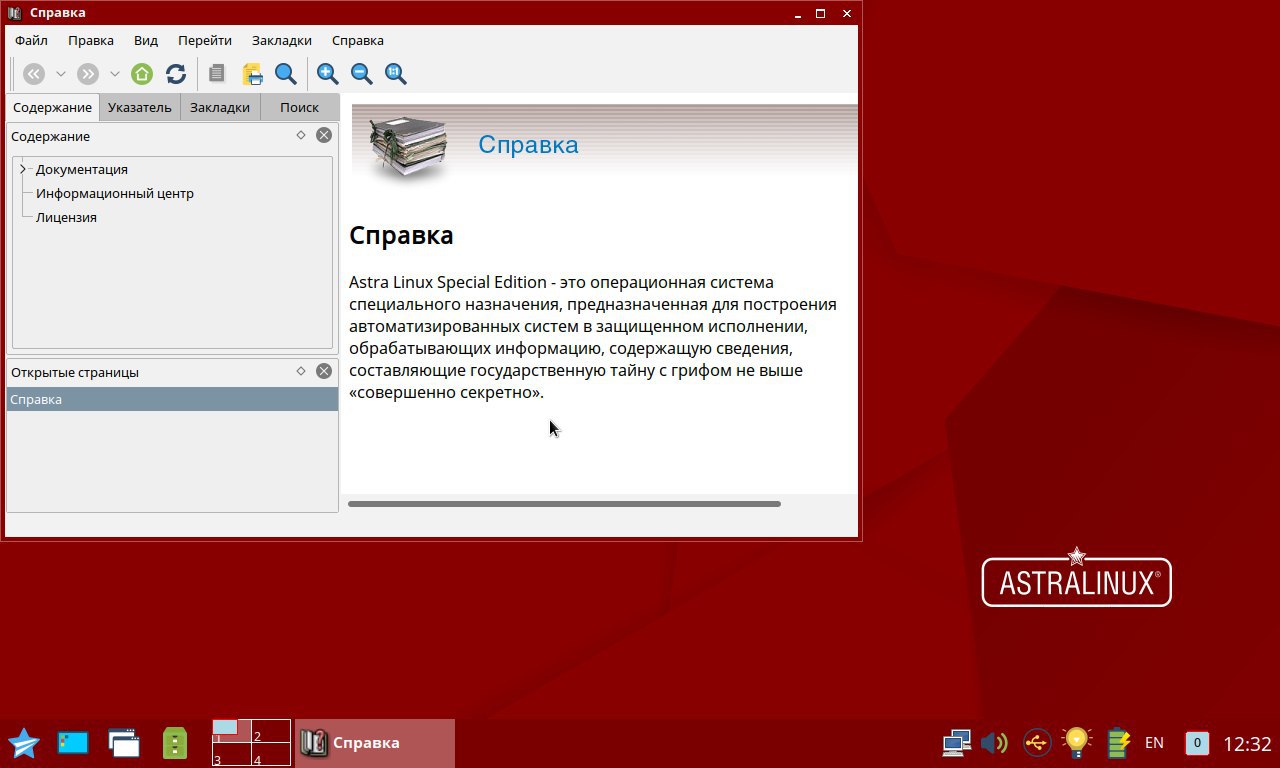1280x768 pixels.
Task: Open the Файл menu
Action: pyautogui.click(x=31, y=40)
